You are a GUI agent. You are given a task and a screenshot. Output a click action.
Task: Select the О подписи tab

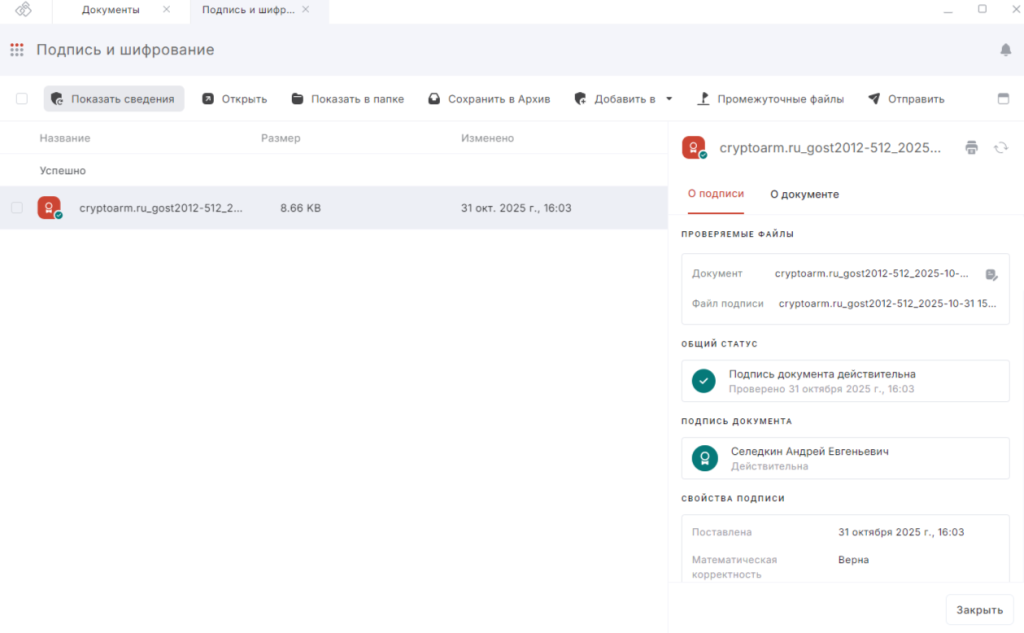click(x=715, y=194)
